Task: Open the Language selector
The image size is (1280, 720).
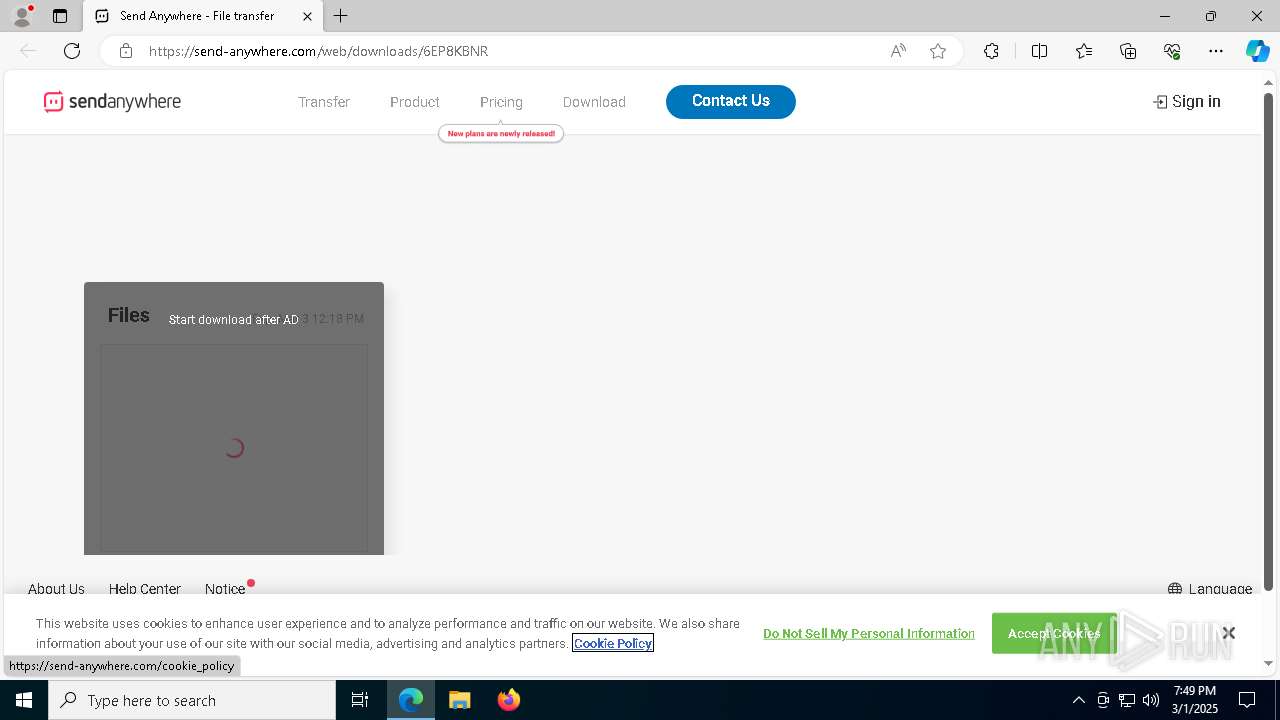Action: (1210, 589)
